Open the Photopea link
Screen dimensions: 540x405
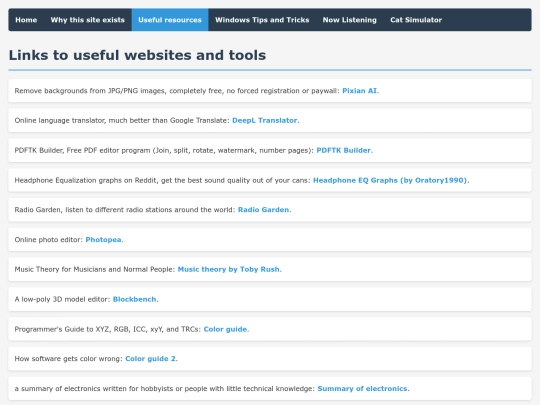click(103, 240)
